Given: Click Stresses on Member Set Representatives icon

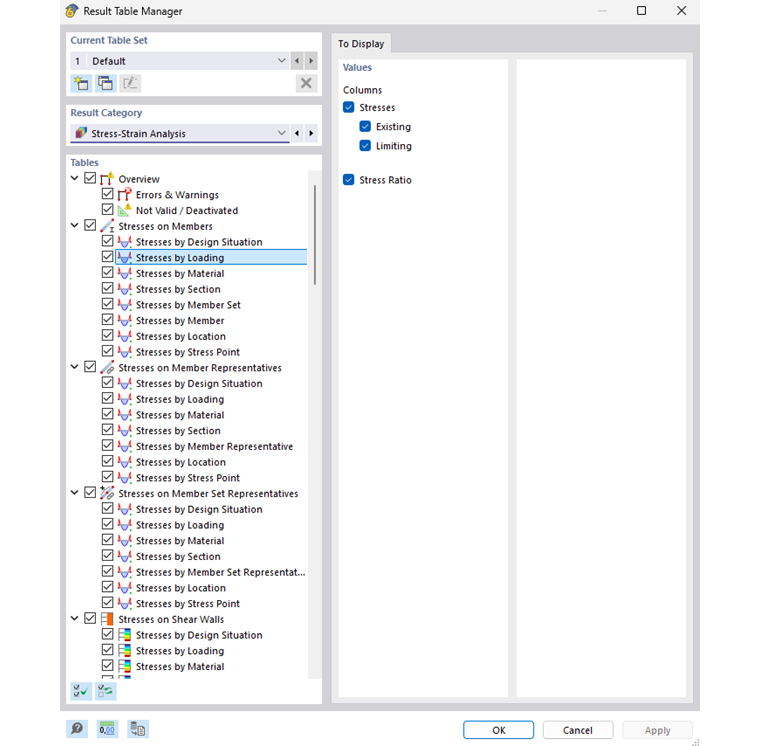Looking at the screenshot, I should pyautogui.click(x=107, y=493).
